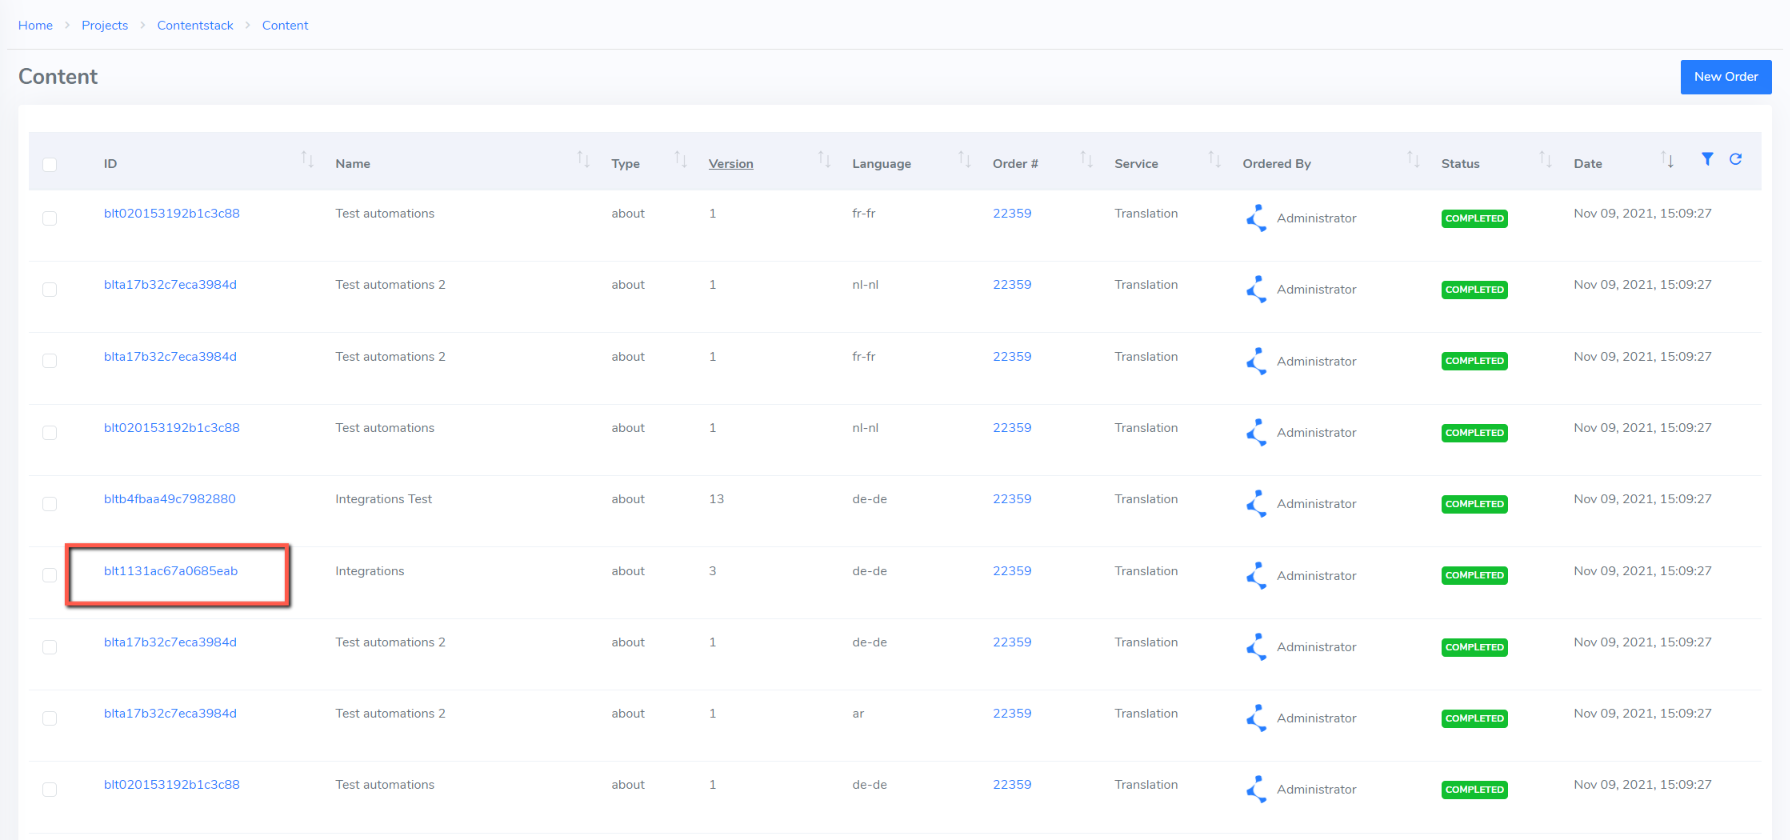Screen dimensions: 1790x840
Task: Toggle the select-all header checkbox
Action: 50,164
